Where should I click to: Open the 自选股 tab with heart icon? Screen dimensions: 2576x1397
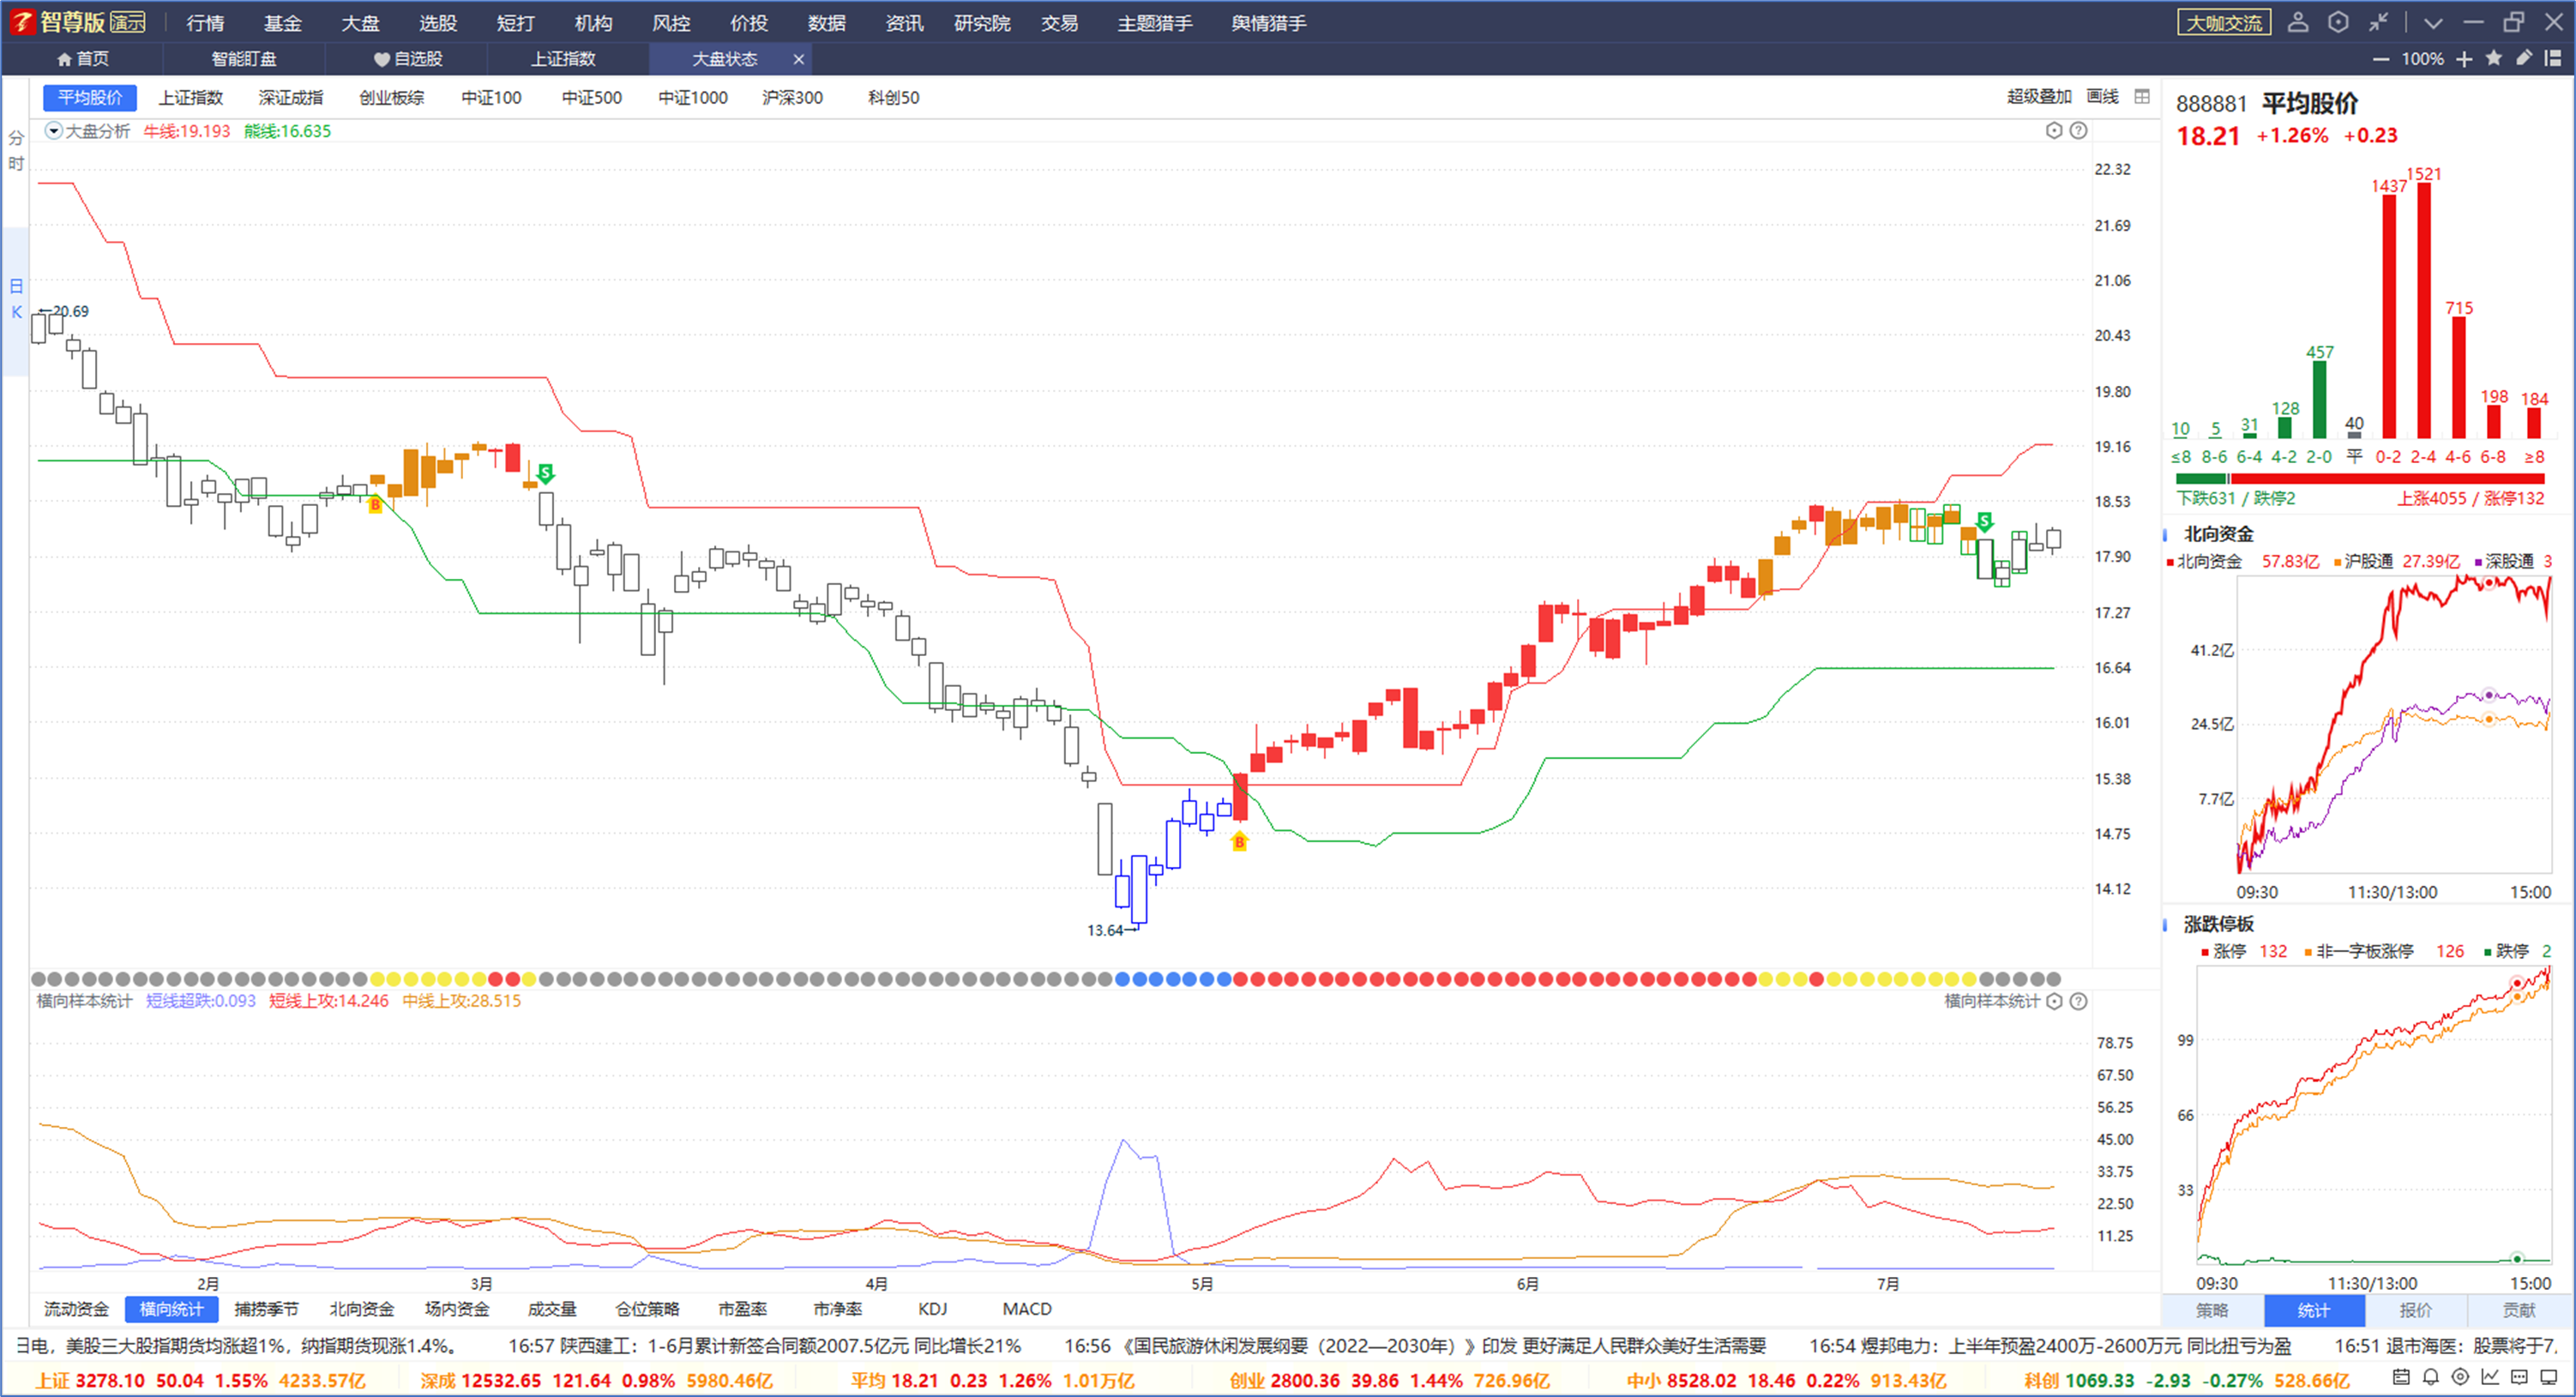408,59
